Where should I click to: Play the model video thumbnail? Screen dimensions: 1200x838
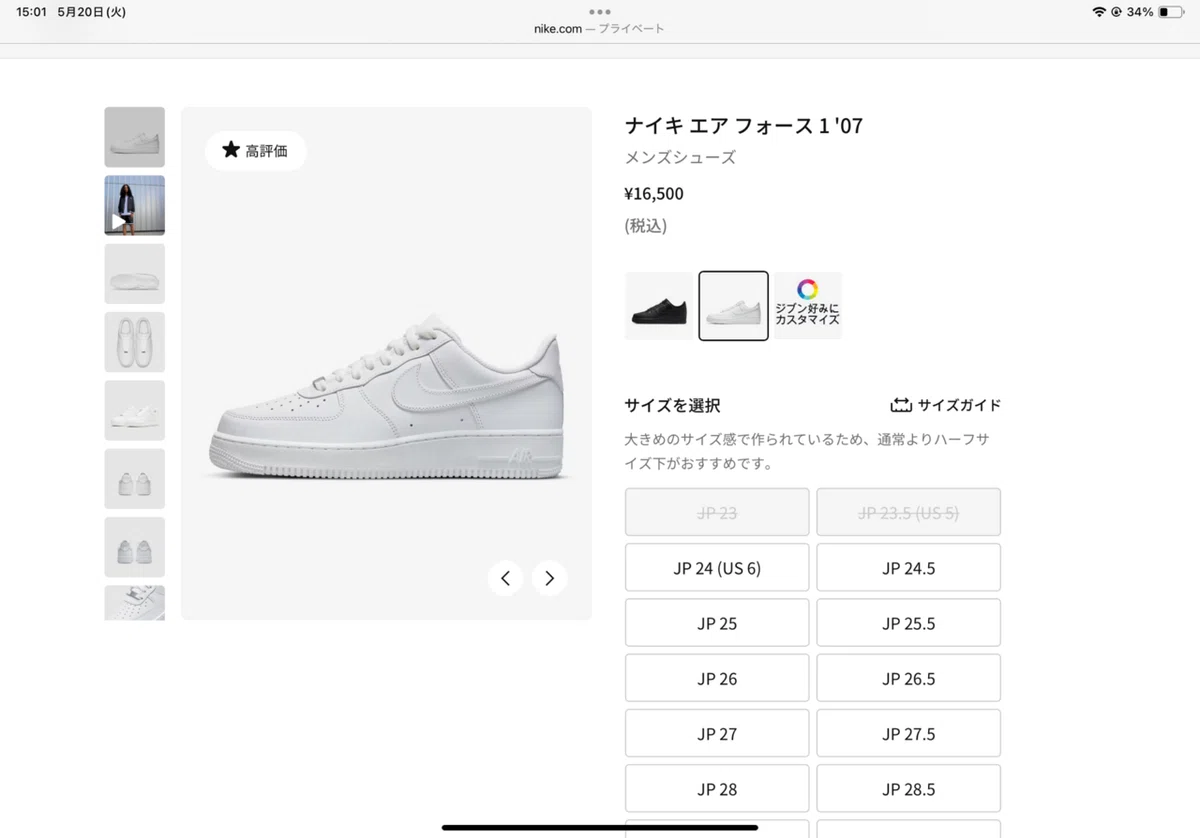pos(134,206)
